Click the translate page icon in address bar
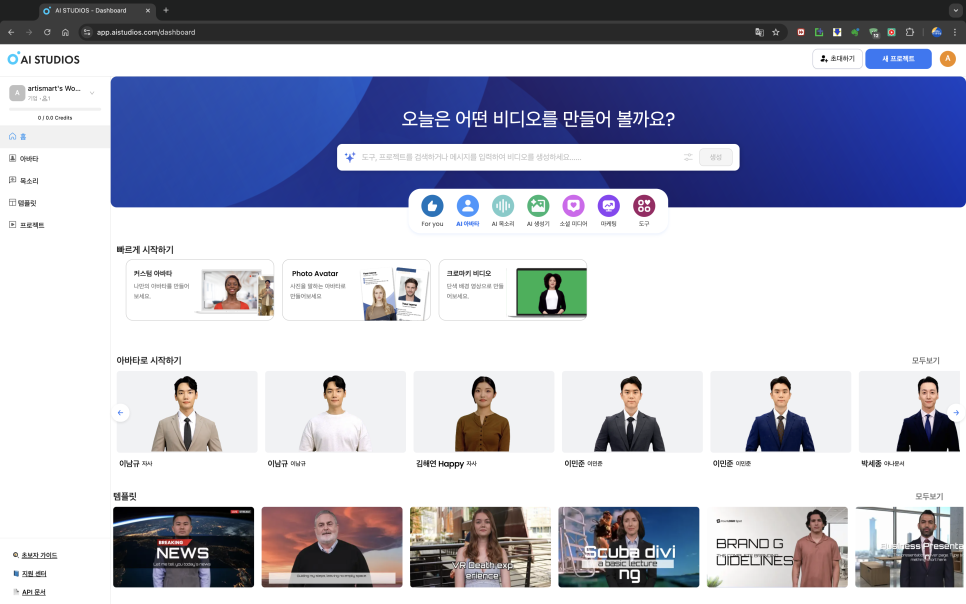This screenshot has width=966, height=604. coord(759,32)
